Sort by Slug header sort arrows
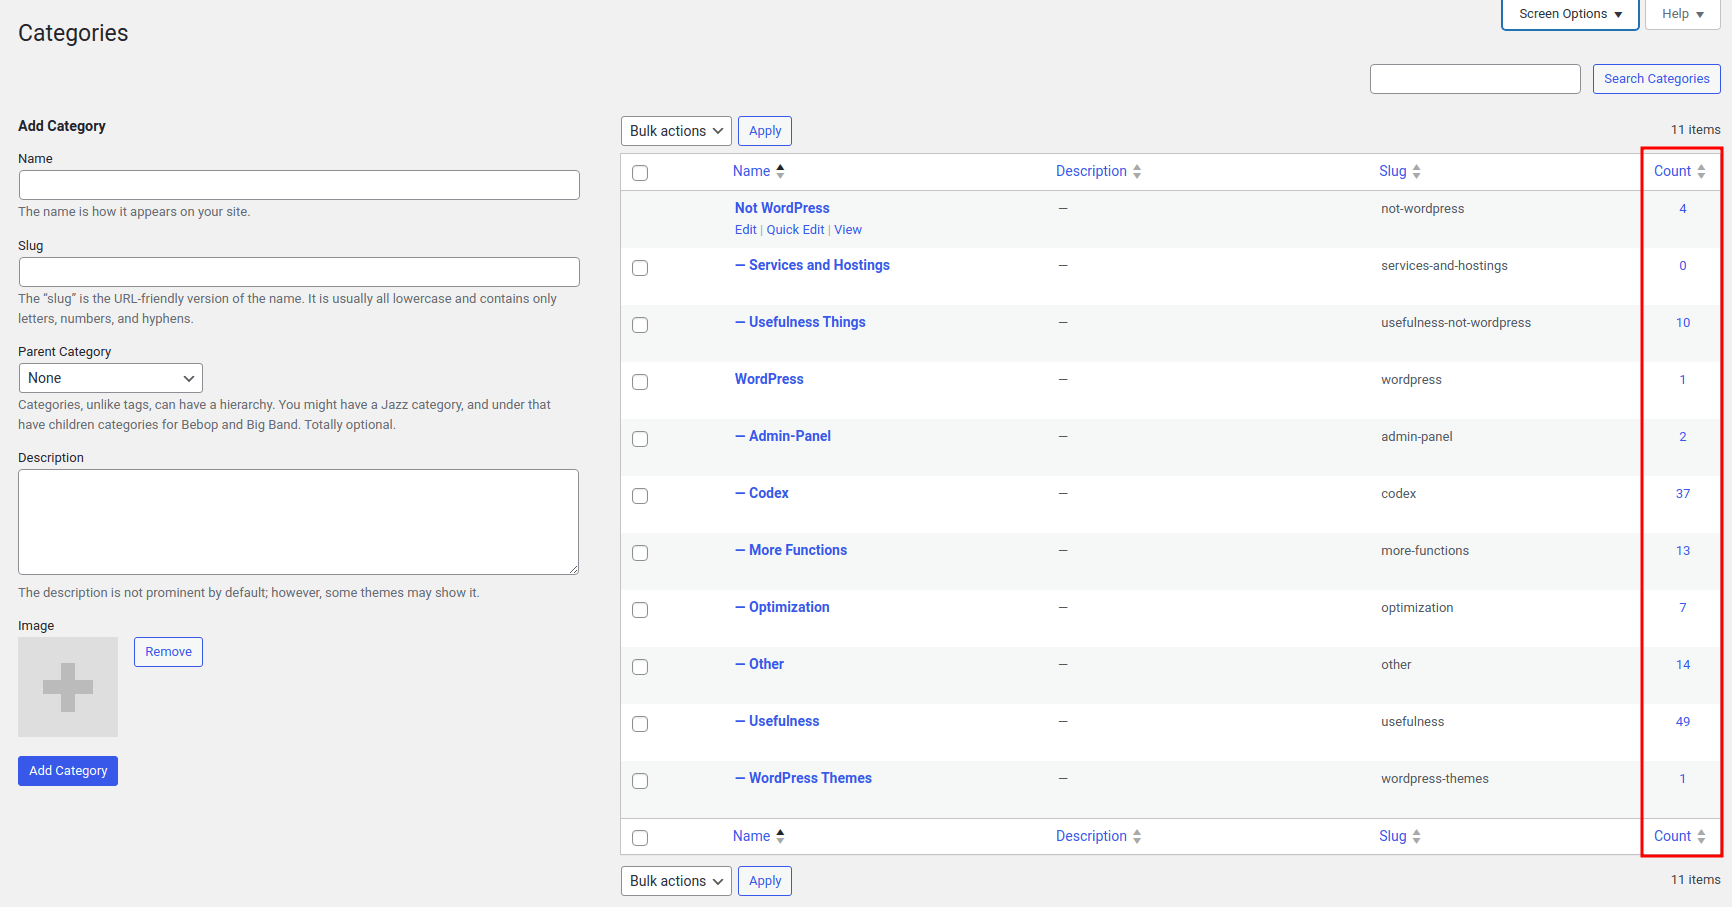 (1416, 172)
